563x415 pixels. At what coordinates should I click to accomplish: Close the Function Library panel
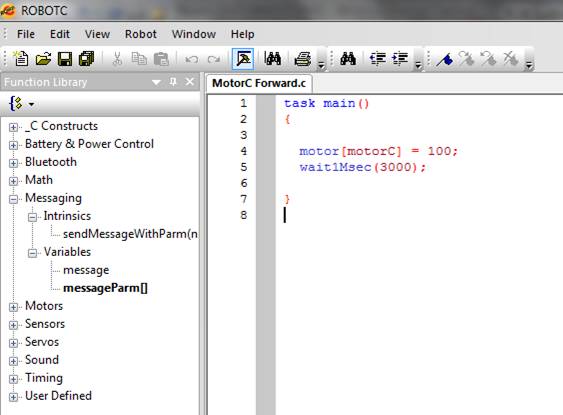190,82
